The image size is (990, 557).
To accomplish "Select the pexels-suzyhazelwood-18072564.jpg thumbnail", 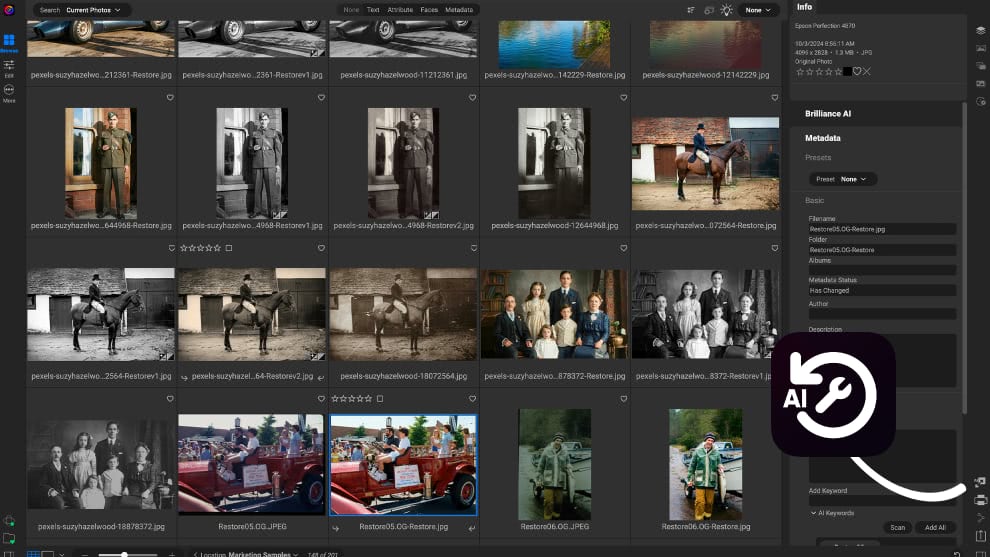I will [x=403, y=314].
